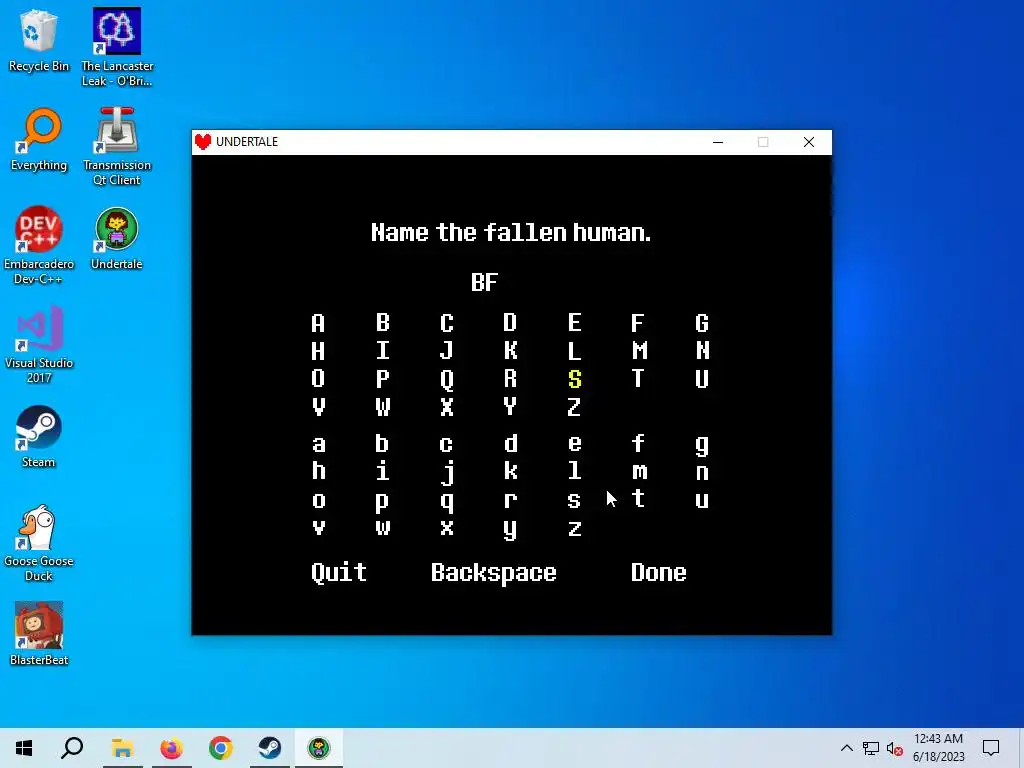The height and width of the screenshot is (768, 1024).
Task: Open taskbar search magnifier
Action: point(72,748)
